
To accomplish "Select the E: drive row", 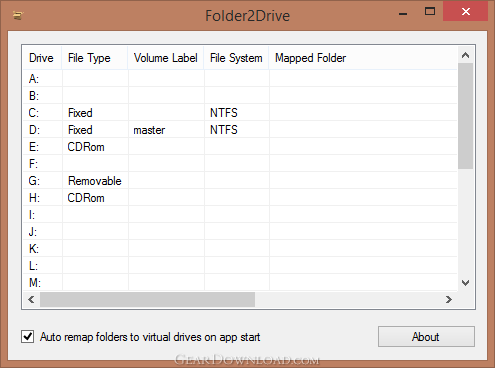I will coord(240,147).
